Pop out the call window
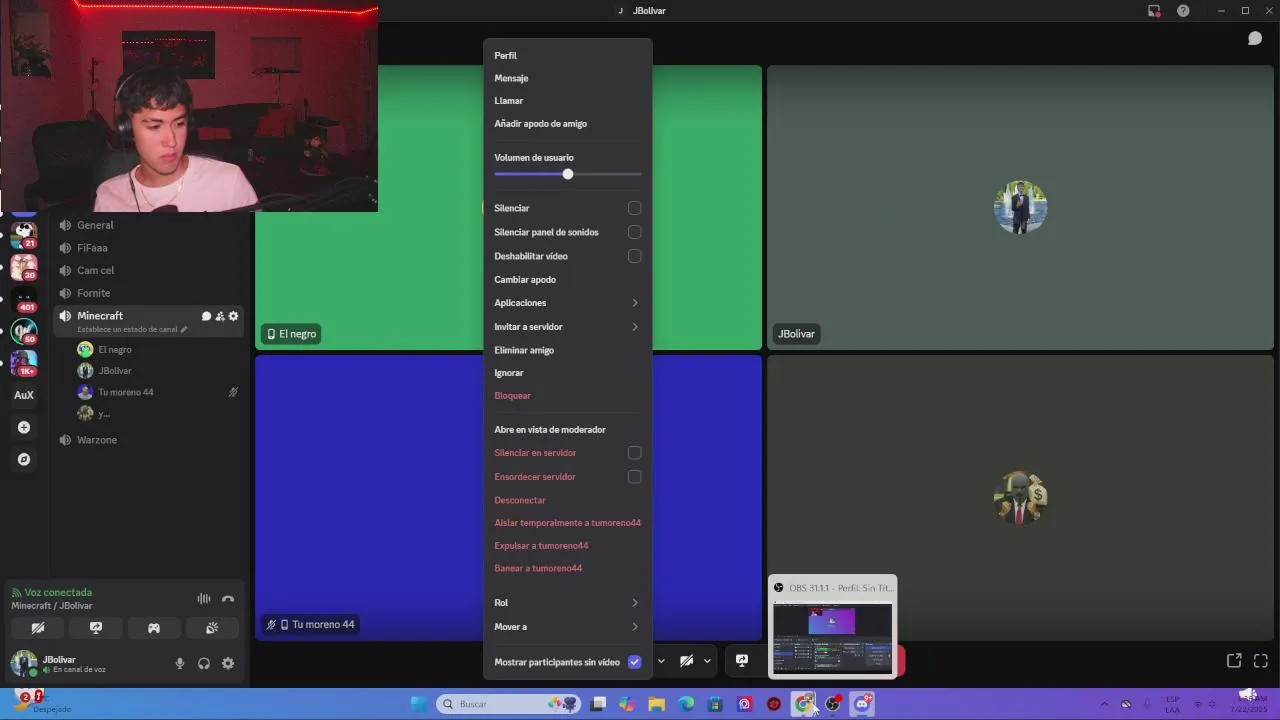1280x720 pixels. [1234, 660]
